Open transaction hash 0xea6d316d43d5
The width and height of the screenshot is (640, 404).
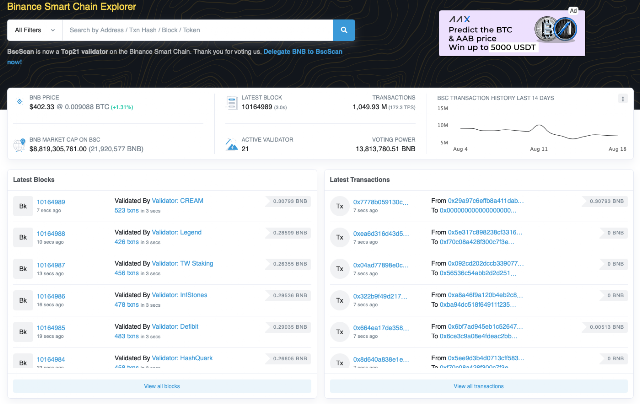pos(381,233)
